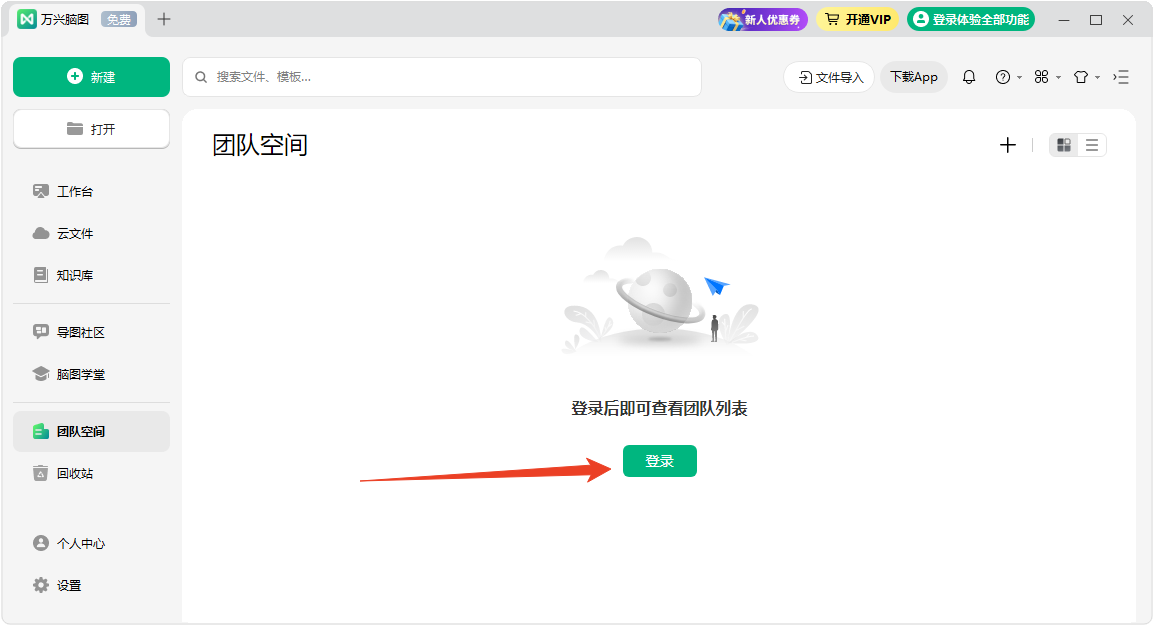Click the green 登录 button
This screenshot has height=626, width=1154.
click(x=659, y=461)
